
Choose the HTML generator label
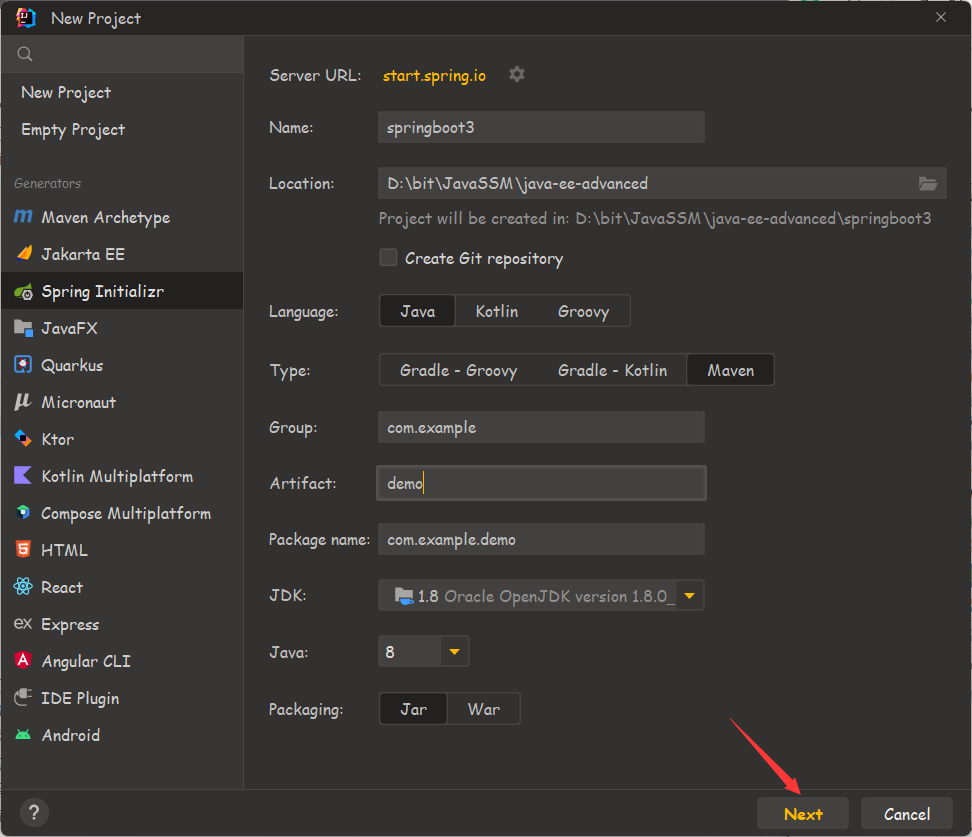click(x=64, y=550)
